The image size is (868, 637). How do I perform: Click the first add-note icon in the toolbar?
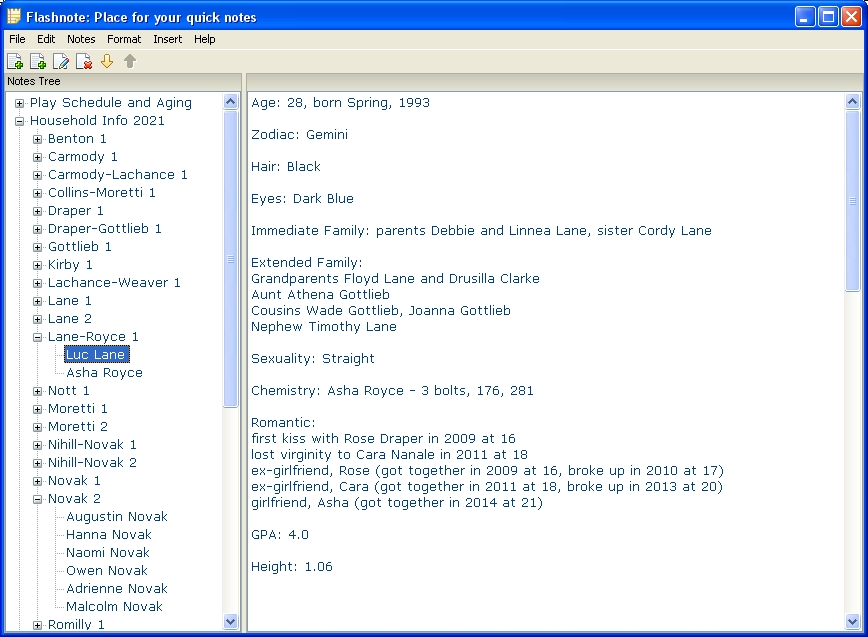coord(15,61)
